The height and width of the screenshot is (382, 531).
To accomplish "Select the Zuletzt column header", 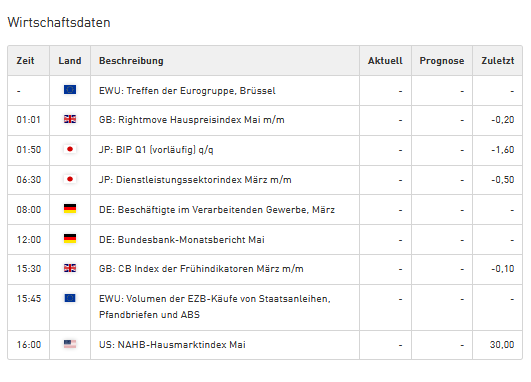I will click(x=498, y=61).
